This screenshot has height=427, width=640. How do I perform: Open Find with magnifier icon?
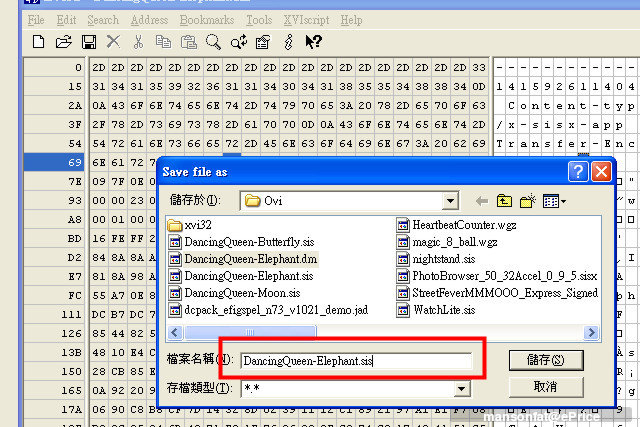point(213,42)
